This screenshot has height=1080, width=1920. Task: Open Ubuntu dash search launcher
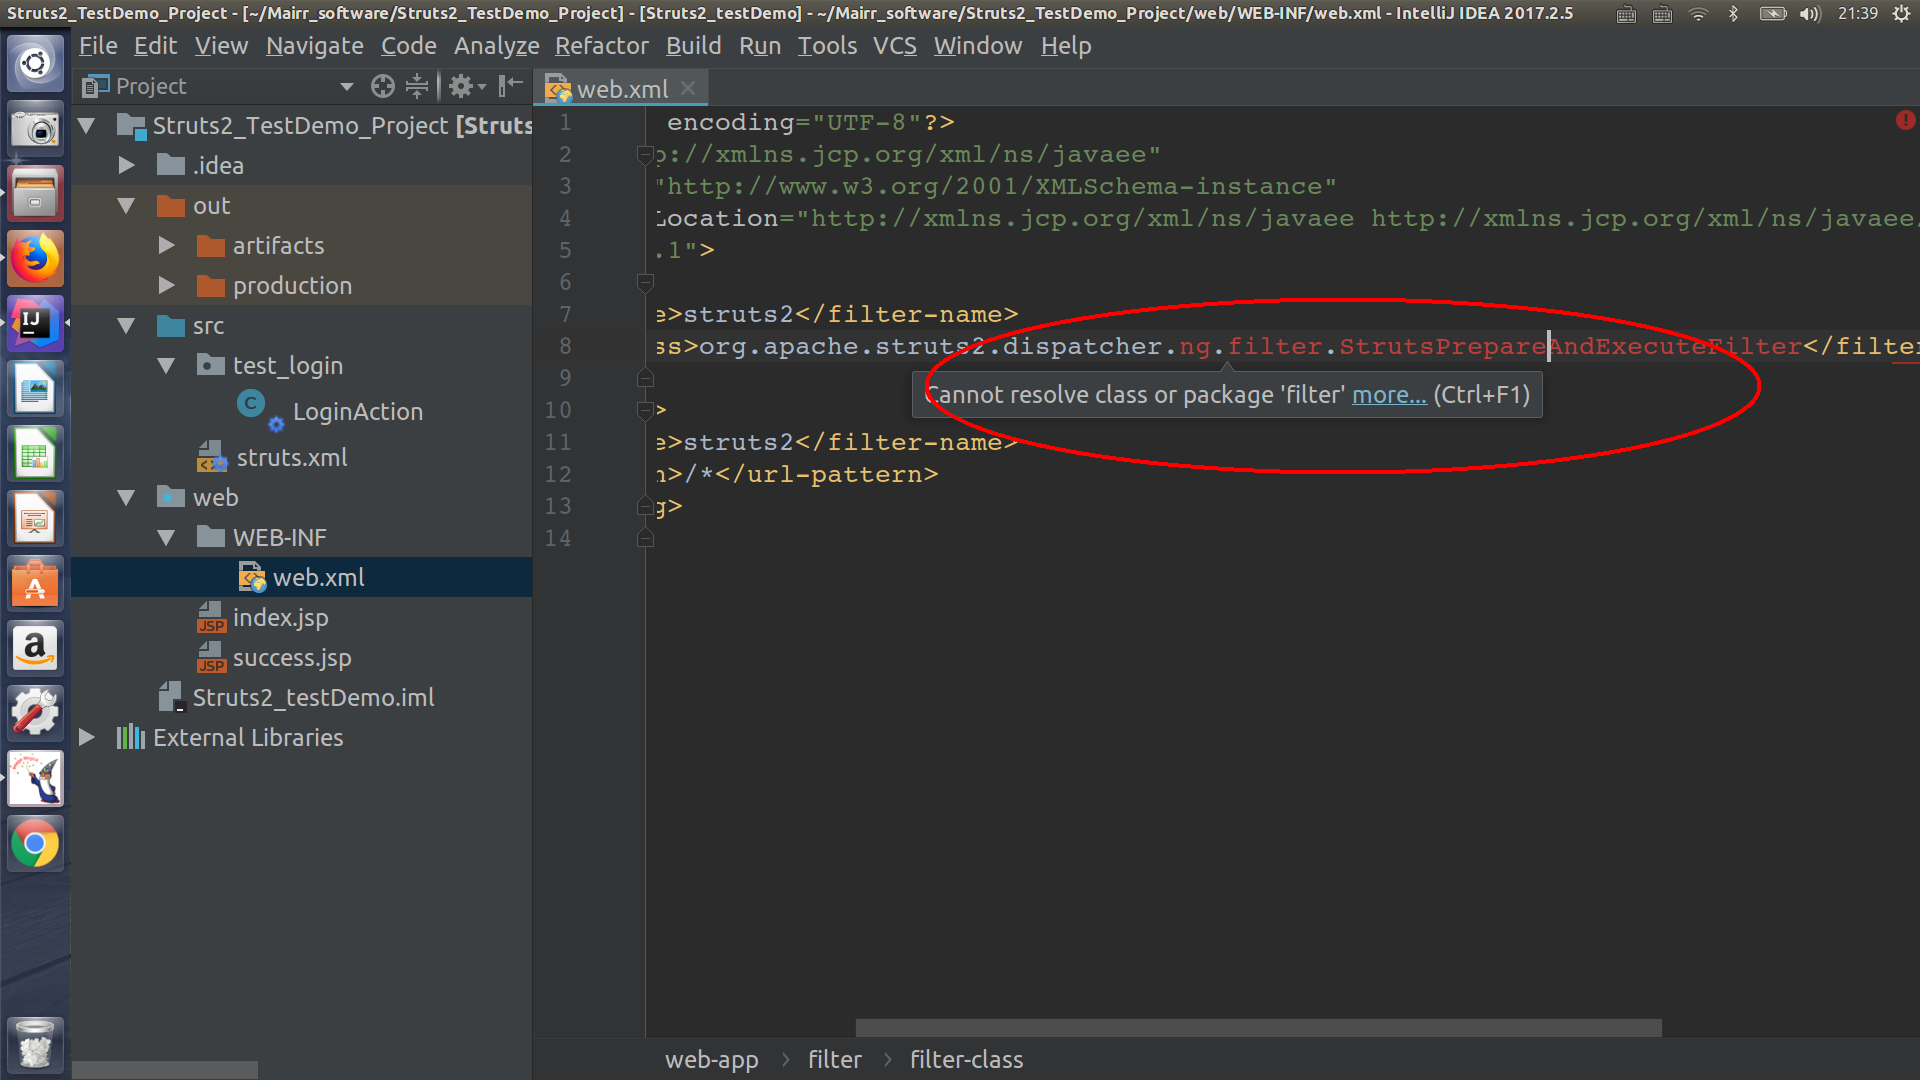35,64
